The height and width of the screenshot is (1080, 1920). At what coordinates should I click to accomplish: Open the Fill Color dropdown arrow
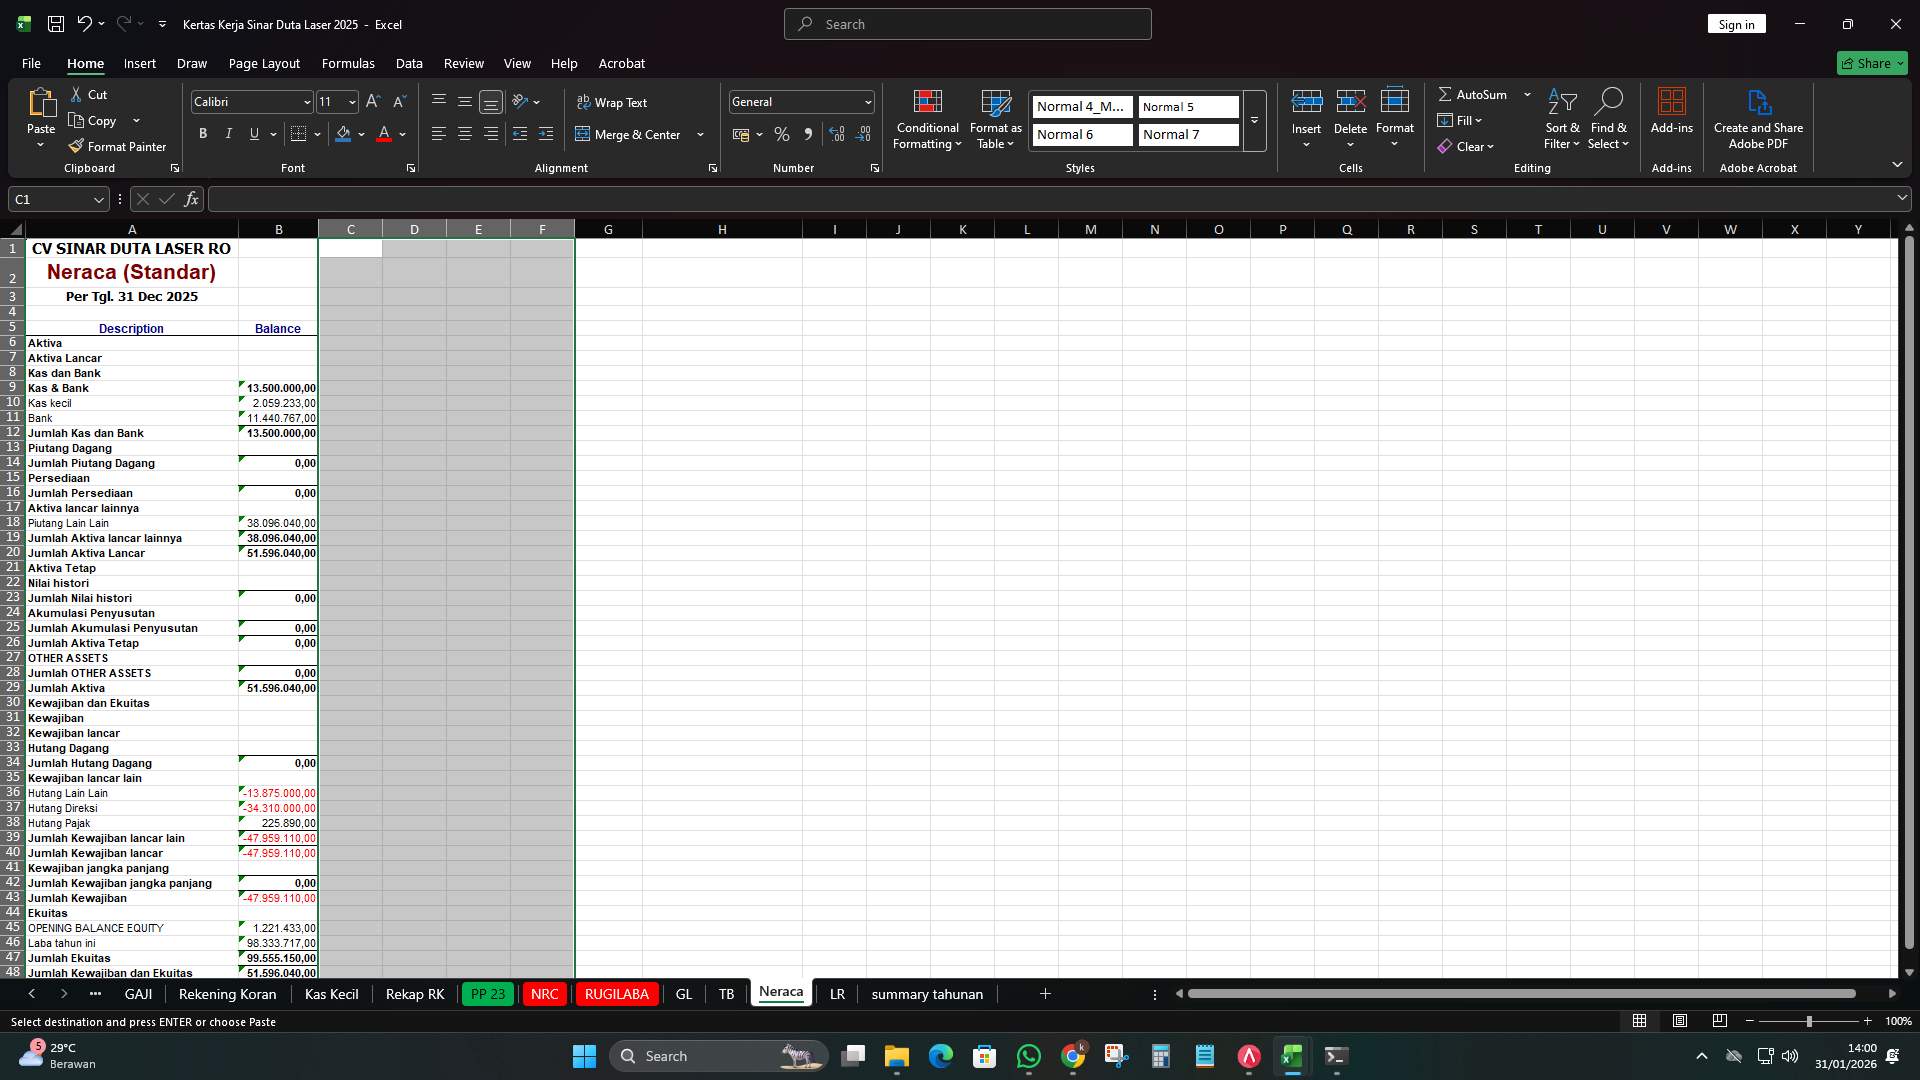click(362, 134)
